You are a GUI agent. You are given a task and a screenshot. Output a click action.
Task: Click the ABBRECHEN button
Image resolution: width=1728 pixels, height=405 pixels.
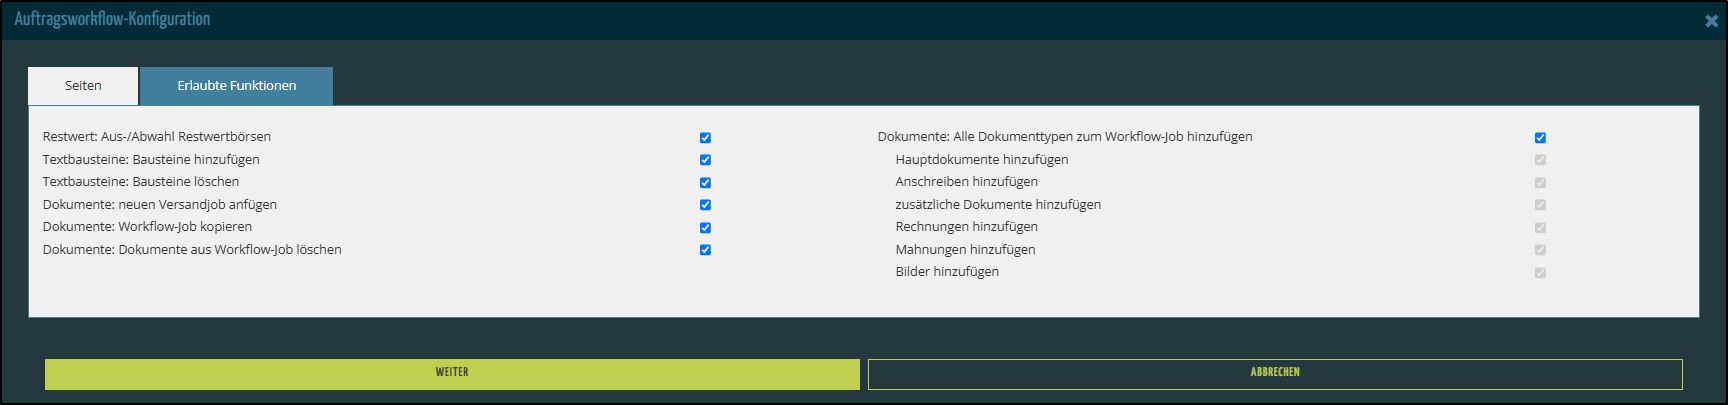[1275, 373]
